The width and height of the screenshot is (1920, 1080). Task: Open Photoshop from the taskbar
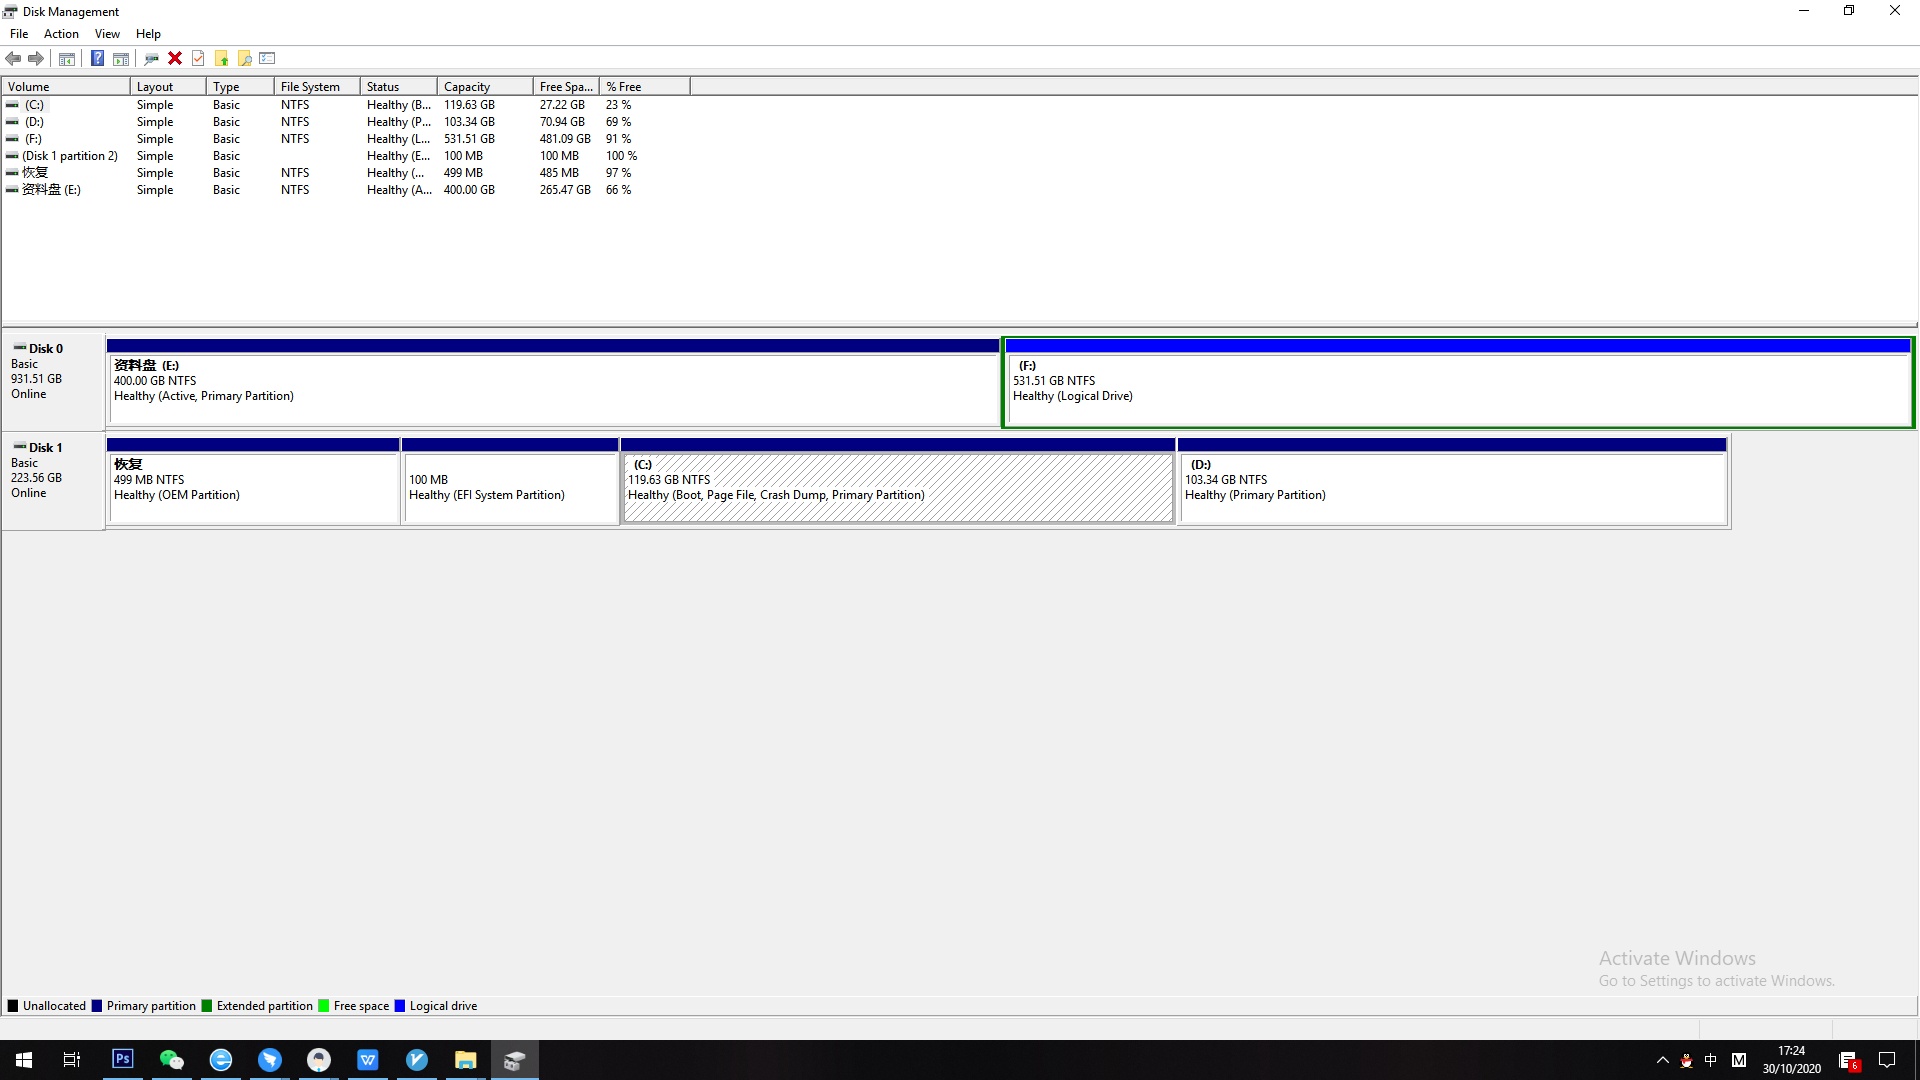click(x=122, y=1060)
